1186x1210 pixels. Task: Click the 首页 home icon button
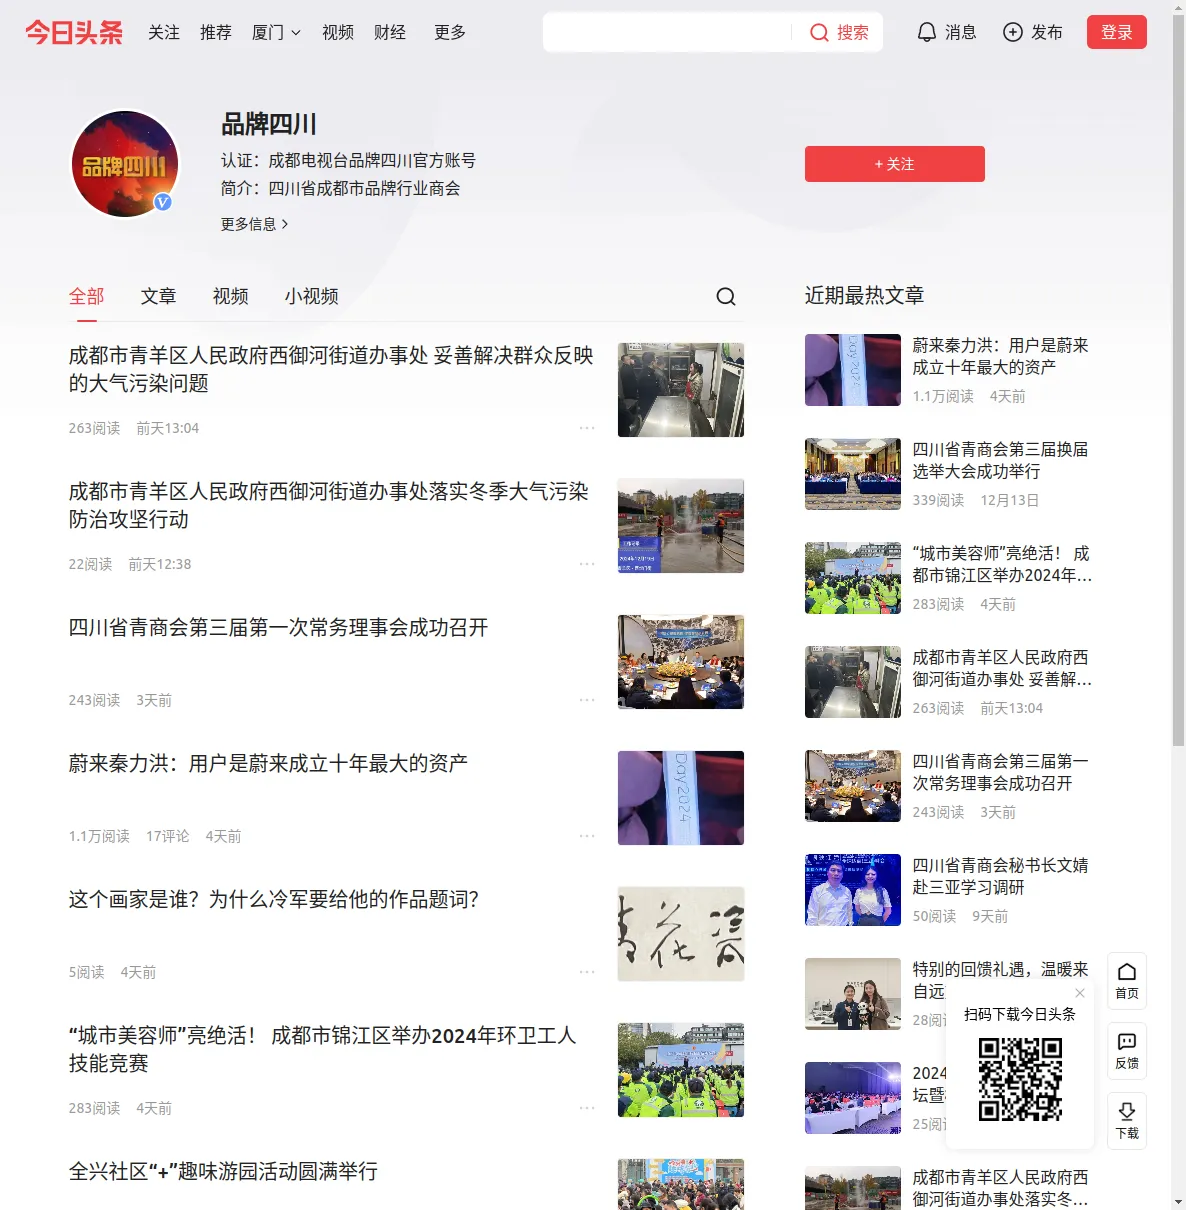(x=1127, y=981)
